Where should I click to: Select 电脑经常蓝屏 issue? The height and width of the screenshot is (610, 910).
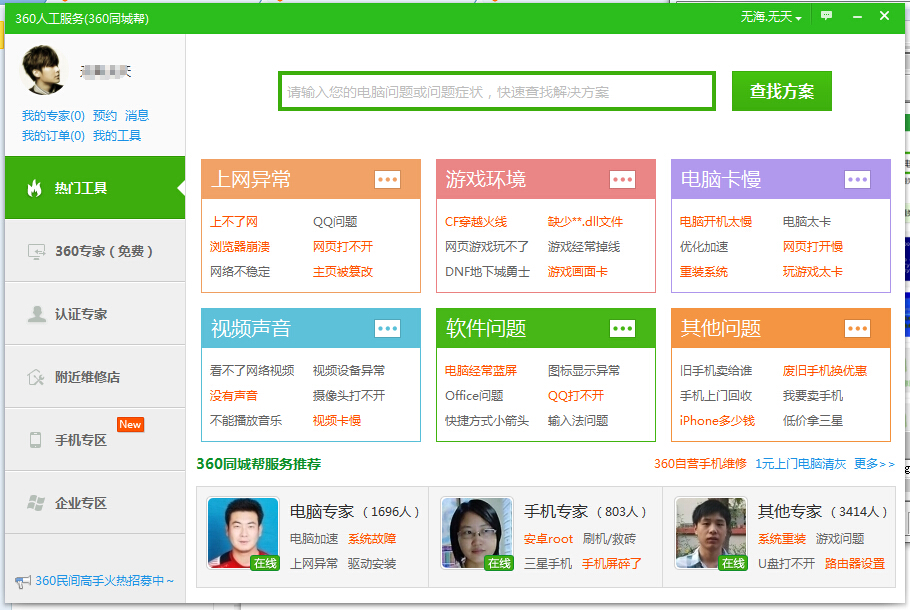(x=481, y=371)
